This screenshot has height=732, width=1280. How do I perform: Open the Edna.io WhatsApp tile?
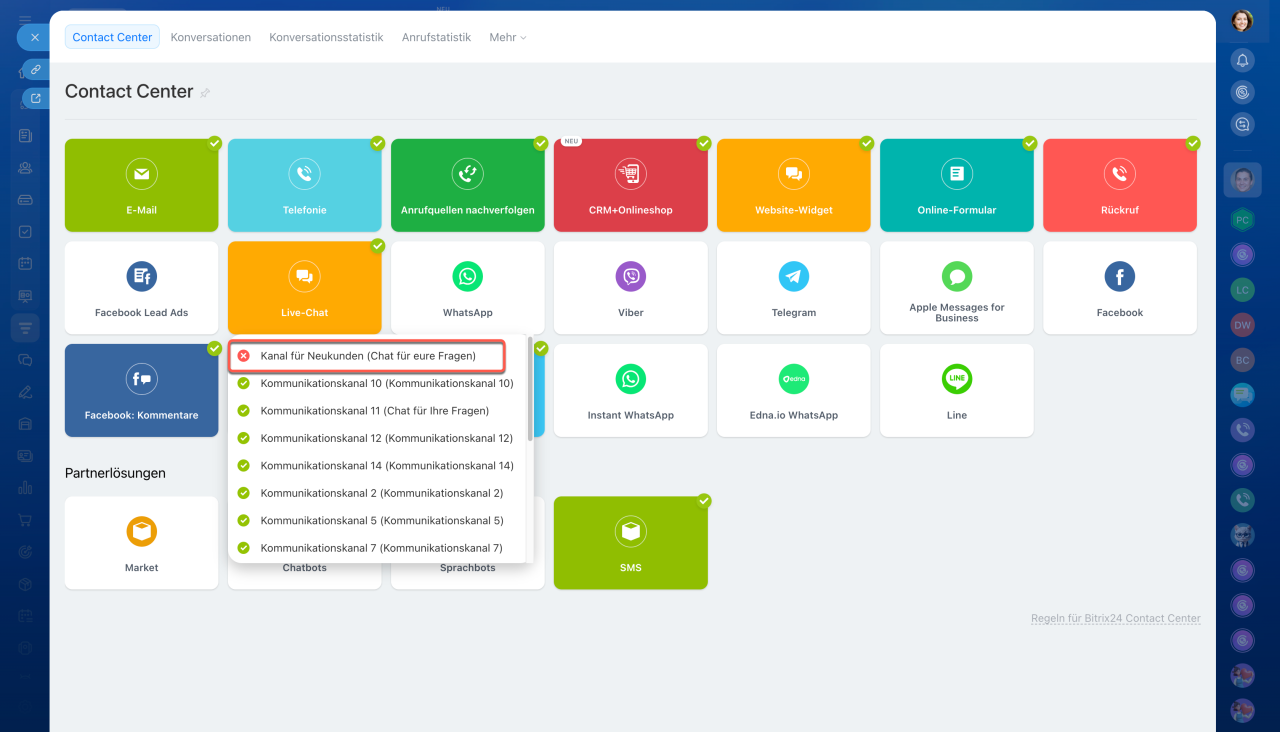(x=793, y=391)
